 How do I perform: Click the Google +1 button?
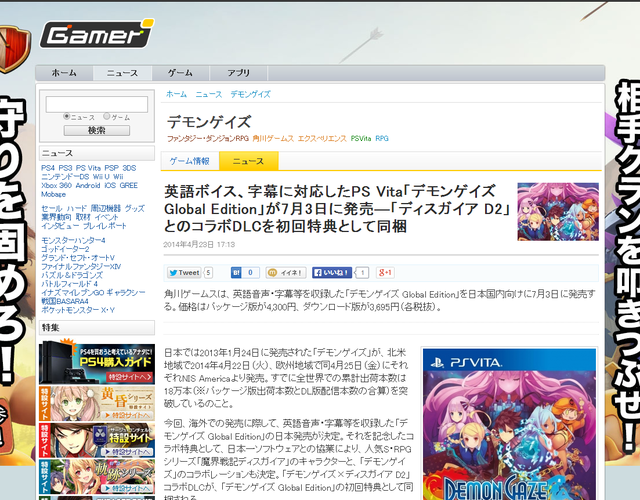click(x=385, y=273)
